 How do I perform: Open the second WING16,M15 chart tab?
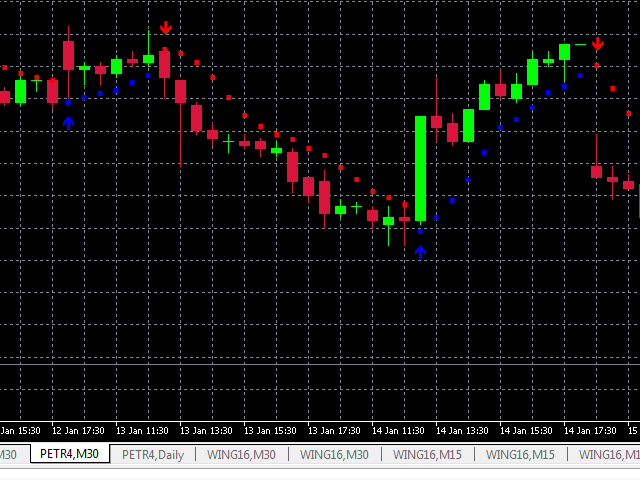[521, 454]
